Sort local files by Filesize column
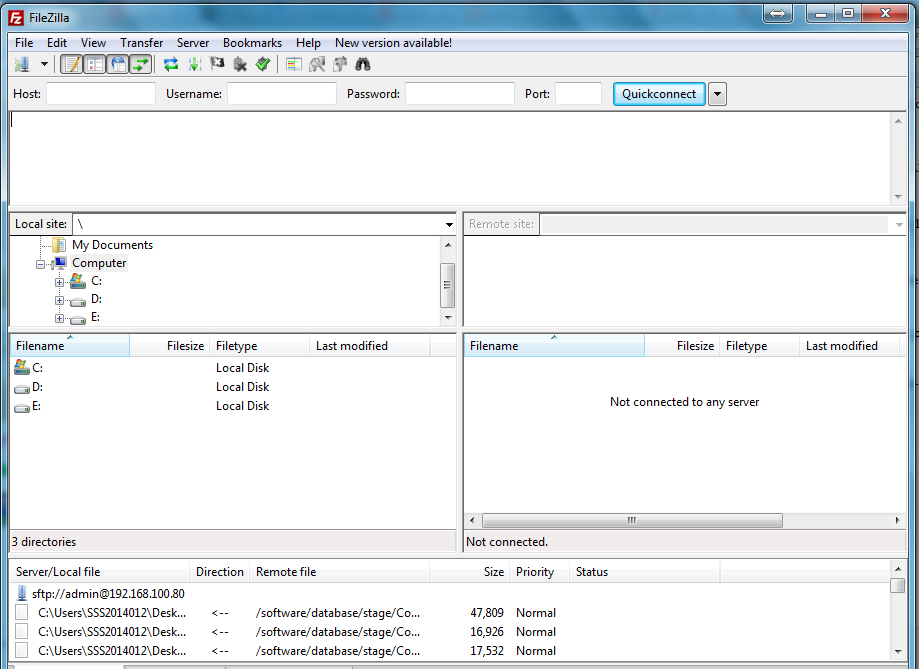The width and height of the screenshot is (919, 669). (169, 346)
